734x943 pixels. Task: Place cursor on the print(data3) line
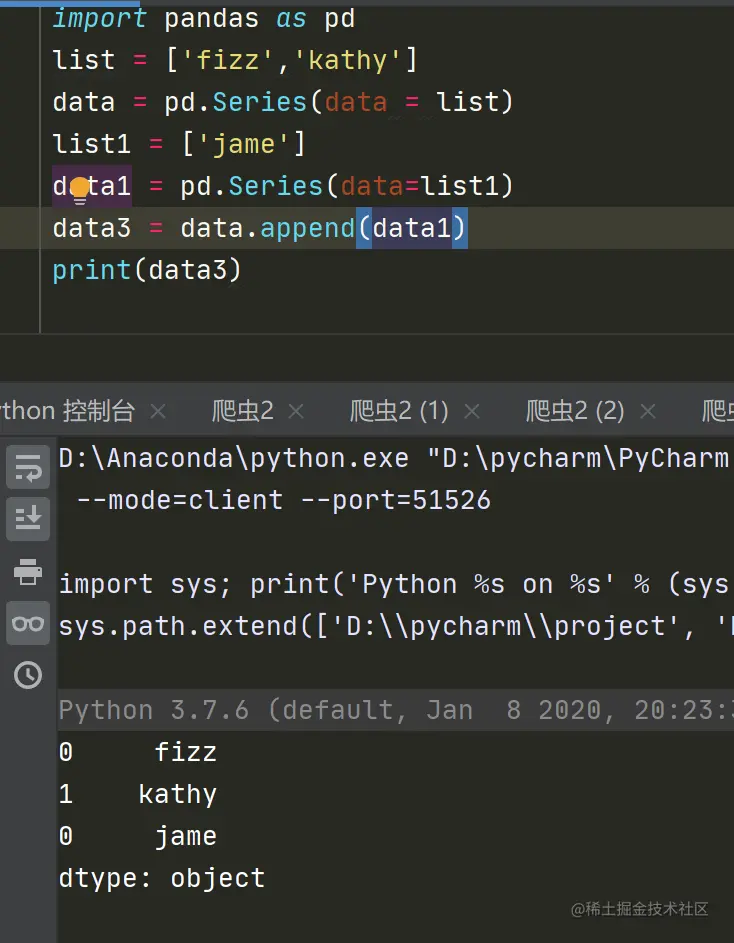point(147,270)
